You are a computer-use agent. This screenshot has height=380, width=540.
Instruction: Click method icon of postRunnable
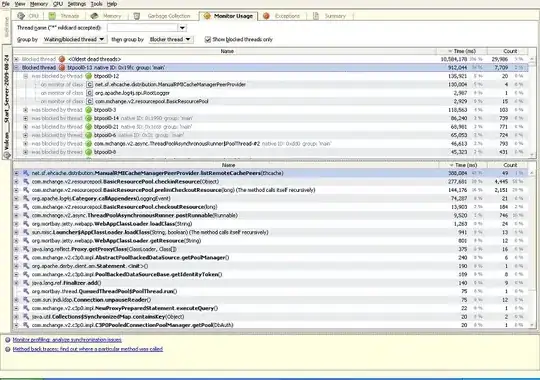point(26,215)
